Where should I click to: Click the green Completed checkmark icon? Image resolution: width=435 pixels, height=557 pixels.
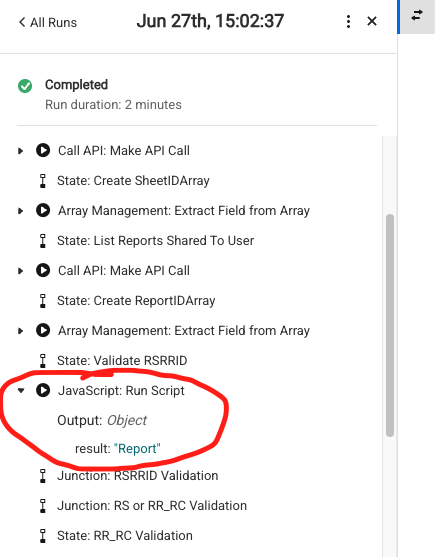pos(25,86)
